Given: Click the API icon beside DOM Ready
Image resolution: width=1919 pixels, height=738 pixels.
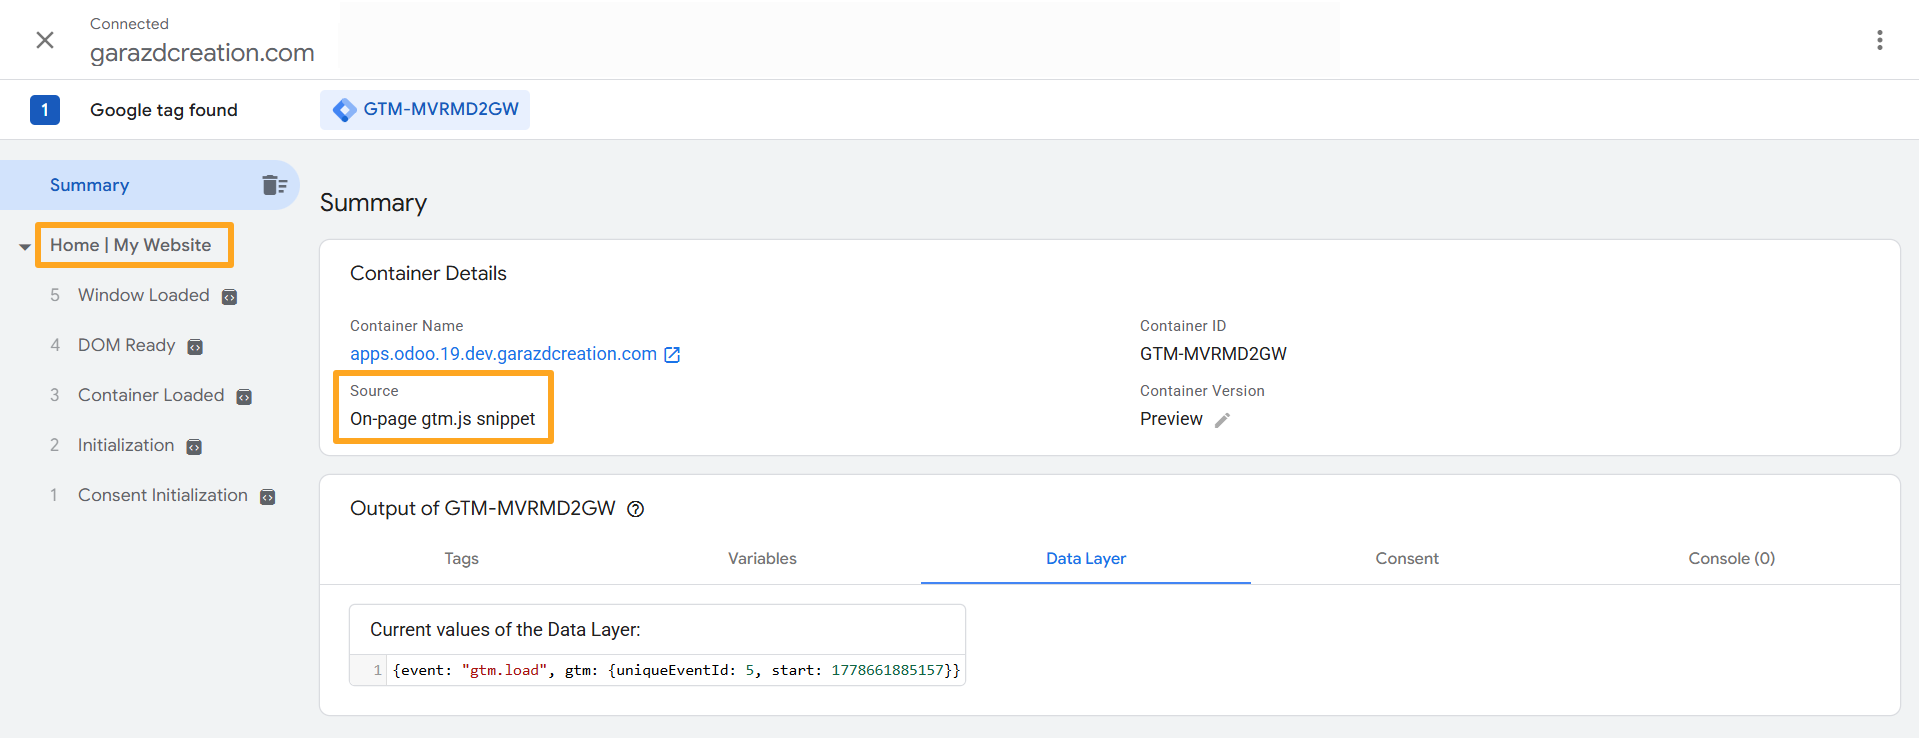Looking at the screenshot, I should 195,347.
